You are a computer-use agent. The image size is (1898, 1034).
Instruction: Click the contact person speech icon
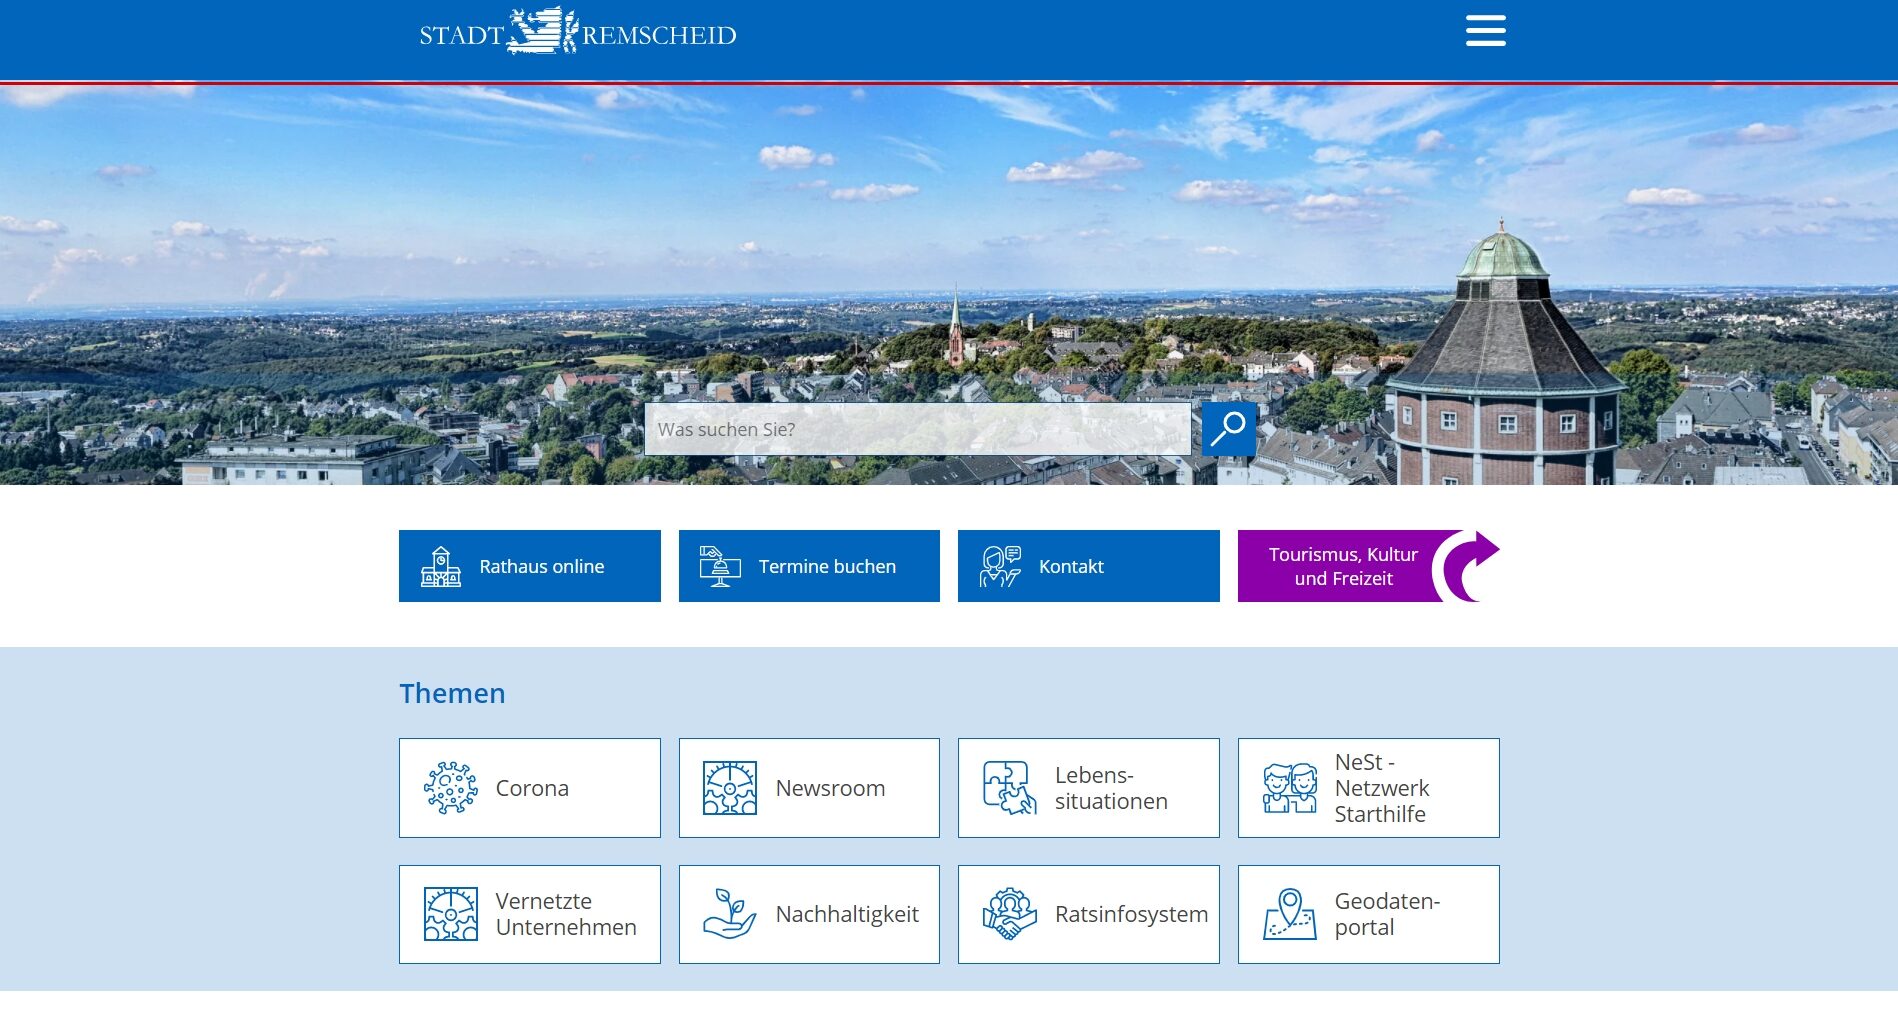(1000, 567)
